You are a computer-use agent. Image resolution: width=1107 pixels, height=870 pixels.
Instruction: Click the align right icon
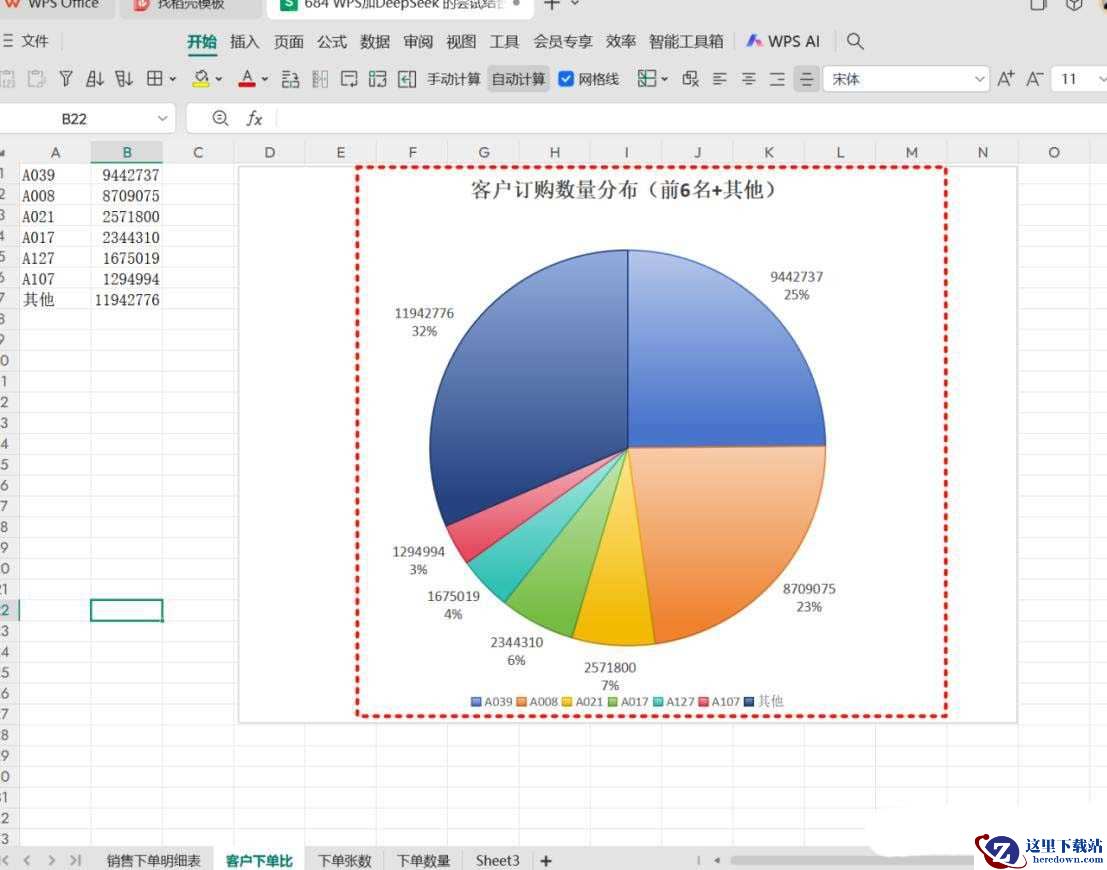tap(777, 79)
